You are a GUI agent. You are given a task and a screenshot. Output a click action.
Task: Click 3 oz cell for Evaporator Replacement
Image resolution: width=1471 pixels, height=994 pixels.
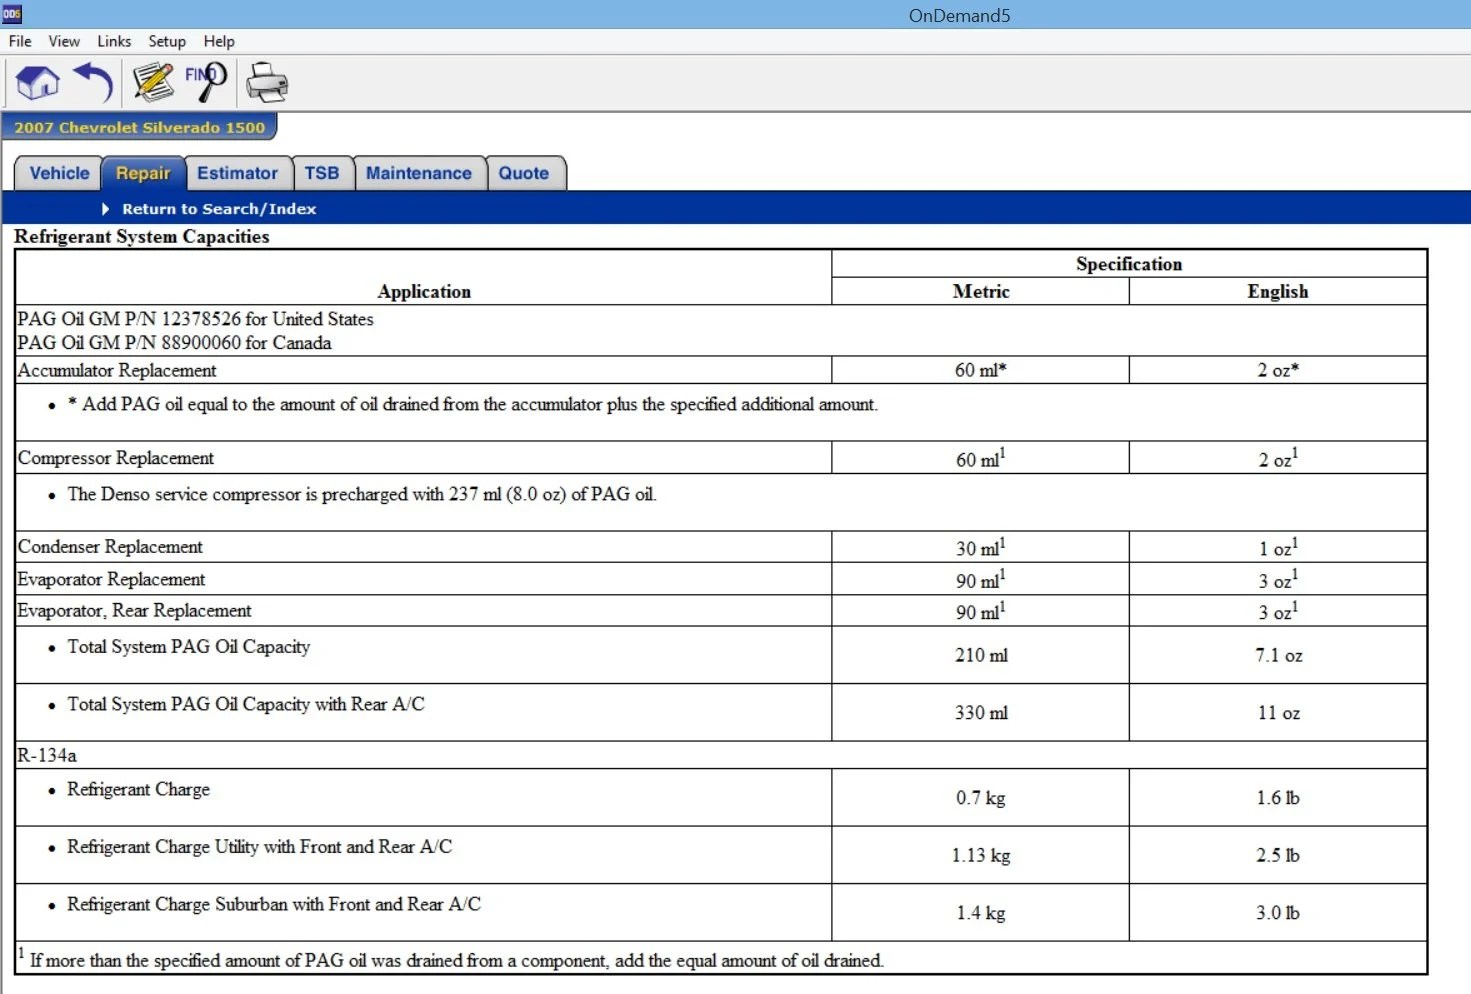pyautogui.click(x=1278, y=579)
